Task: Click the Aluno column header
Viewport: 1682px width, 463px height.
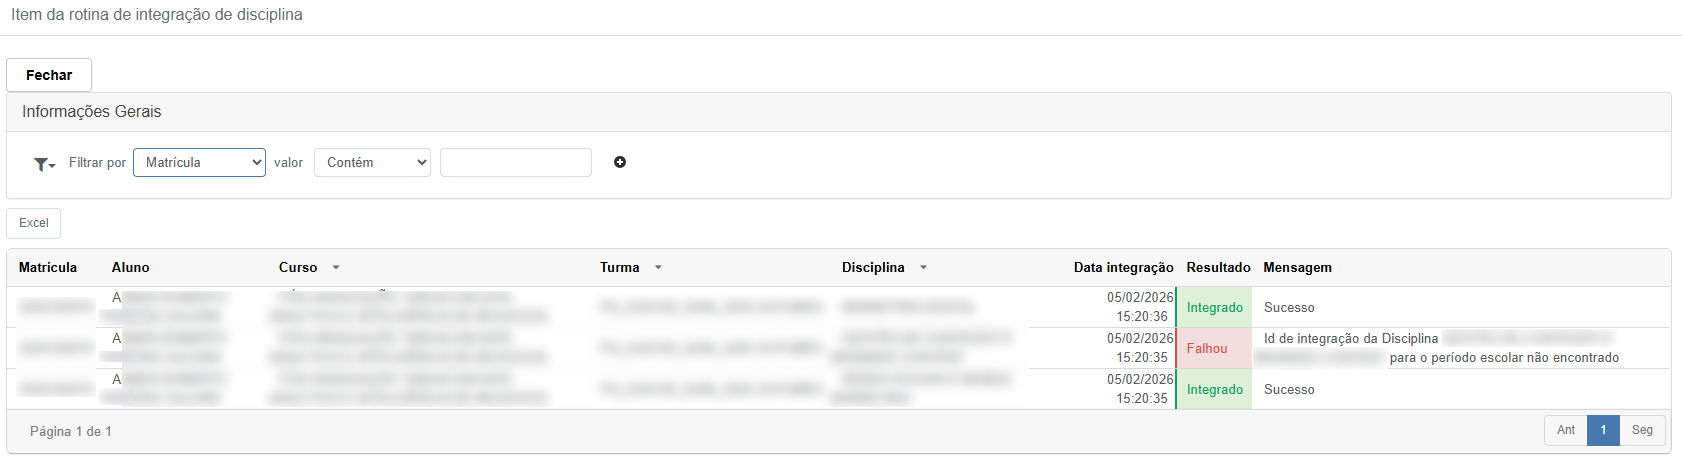Action: coord(131,268)
